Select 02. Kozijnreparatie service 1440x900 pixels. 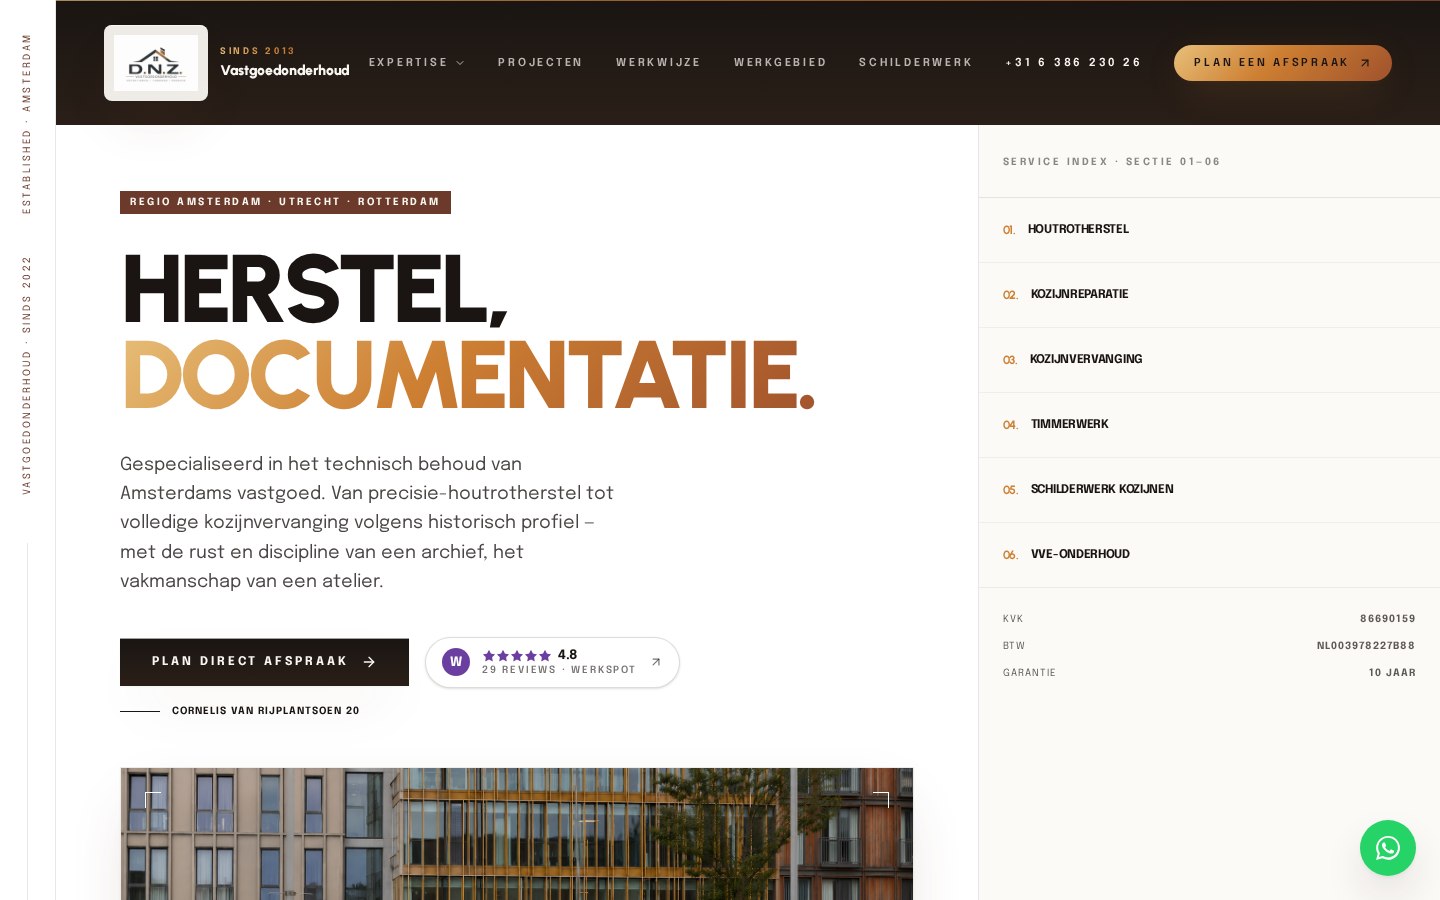click(1209, 295)
